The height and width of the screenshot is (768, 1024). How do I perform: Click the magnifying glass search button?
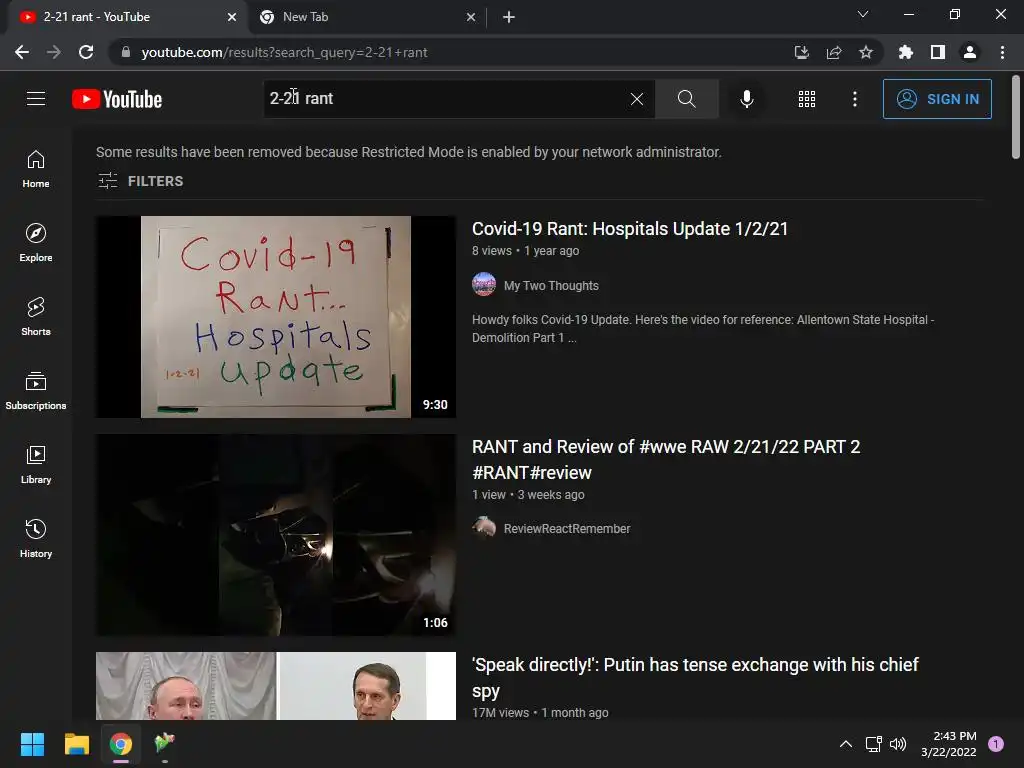pos(686,99)
